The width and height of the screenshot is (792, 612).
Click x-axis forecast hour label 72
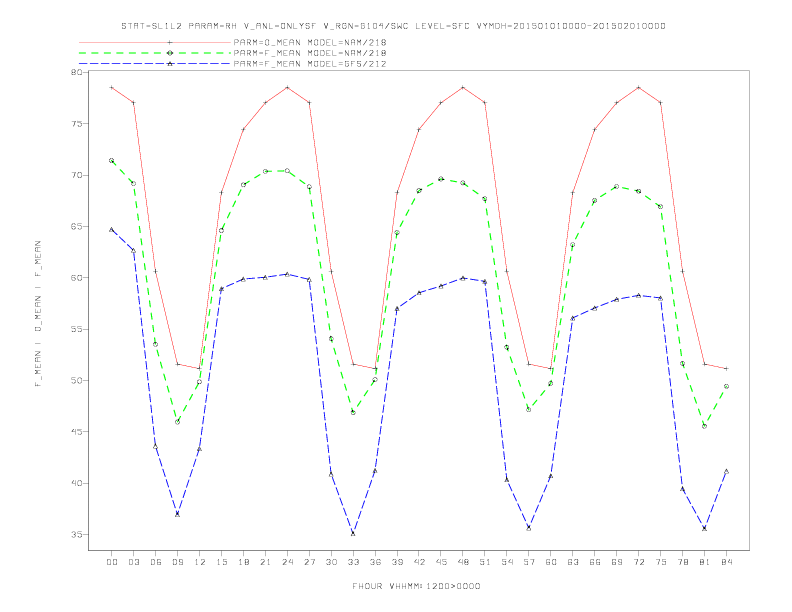[x=639, y=562]
